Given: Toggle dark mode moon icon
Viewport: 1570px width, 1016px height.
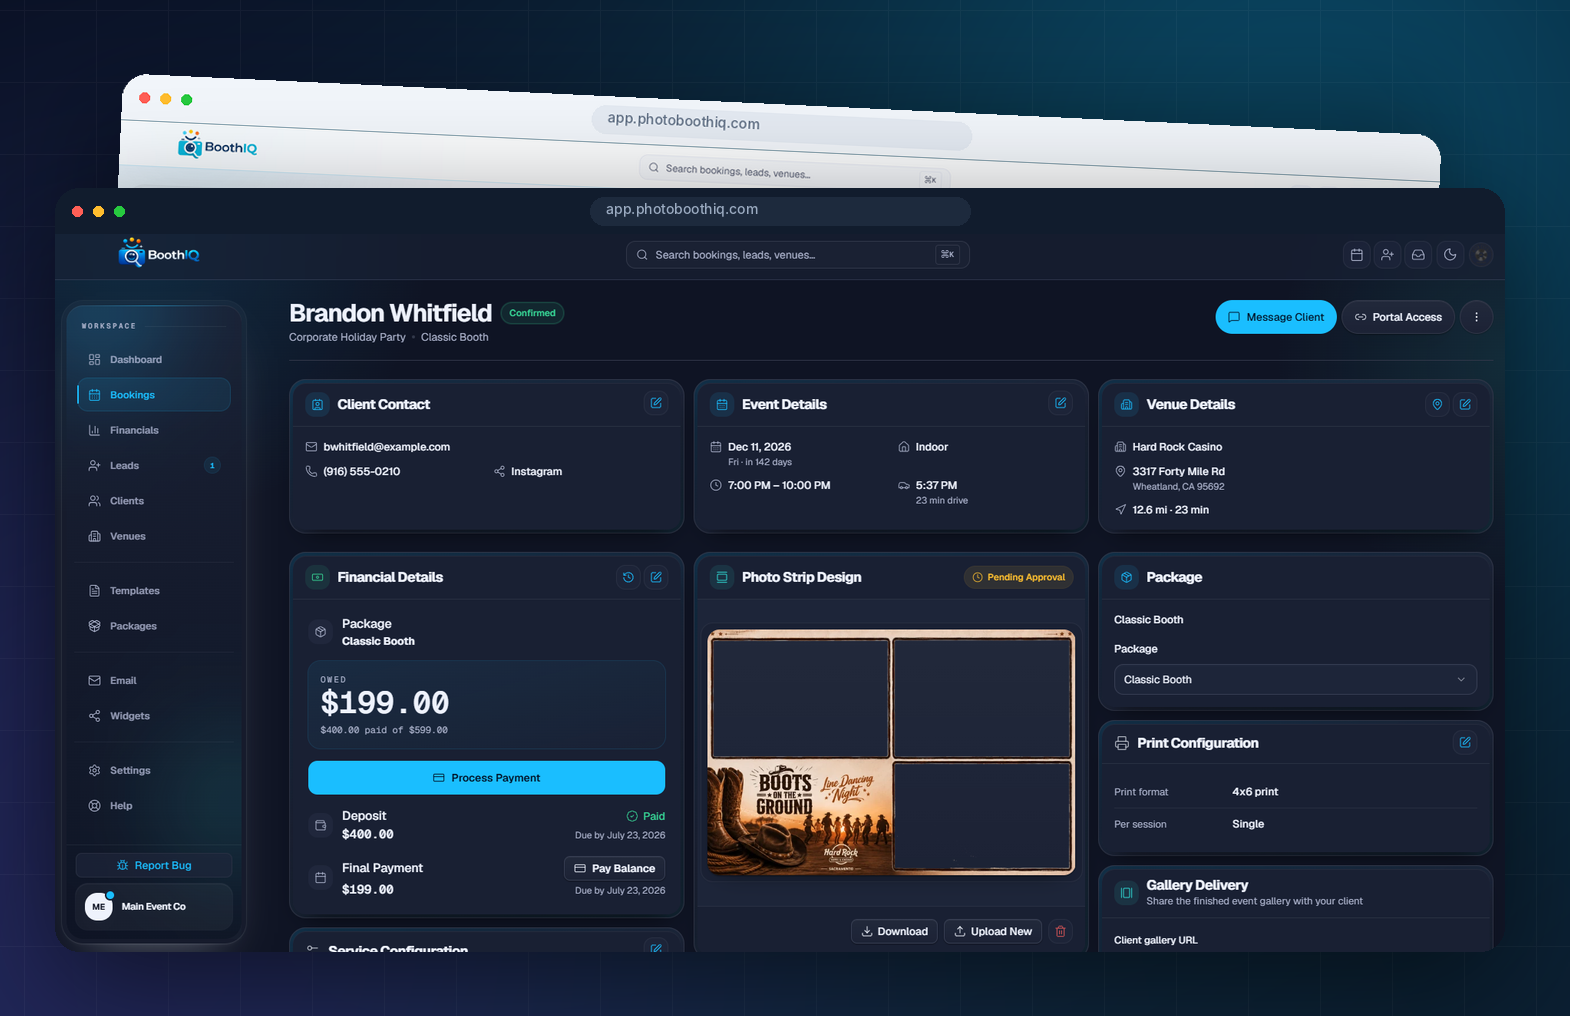Looking at the screenshot, I should tap(1450, 255).
